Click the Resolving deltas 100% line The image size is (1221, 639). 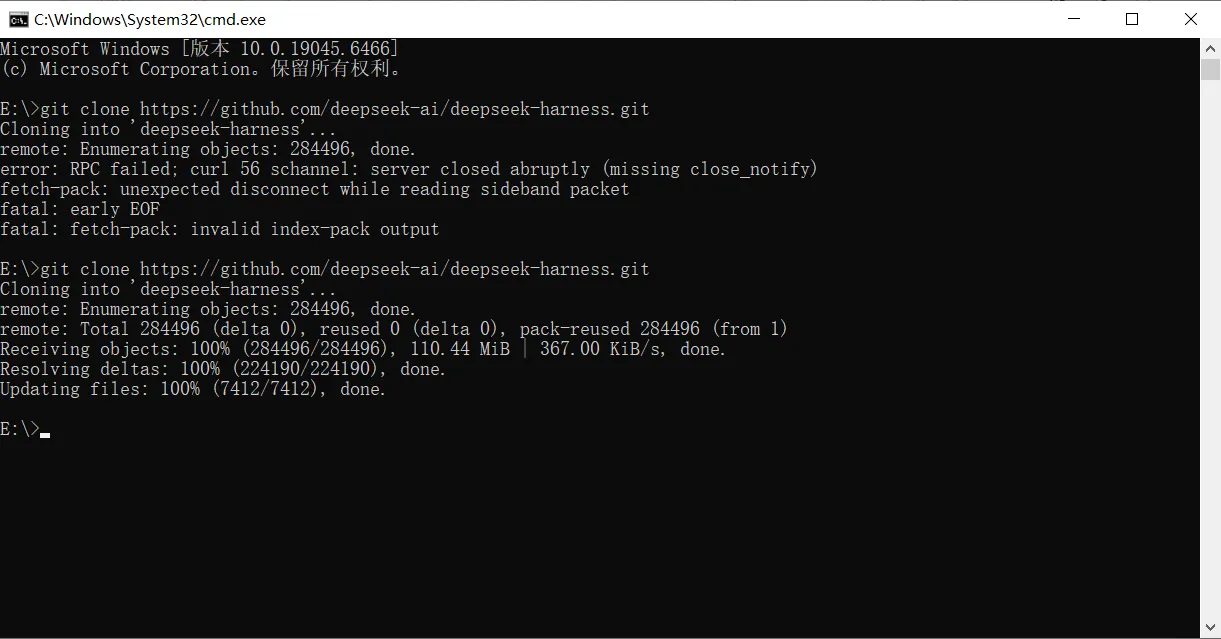coord(223,369)
